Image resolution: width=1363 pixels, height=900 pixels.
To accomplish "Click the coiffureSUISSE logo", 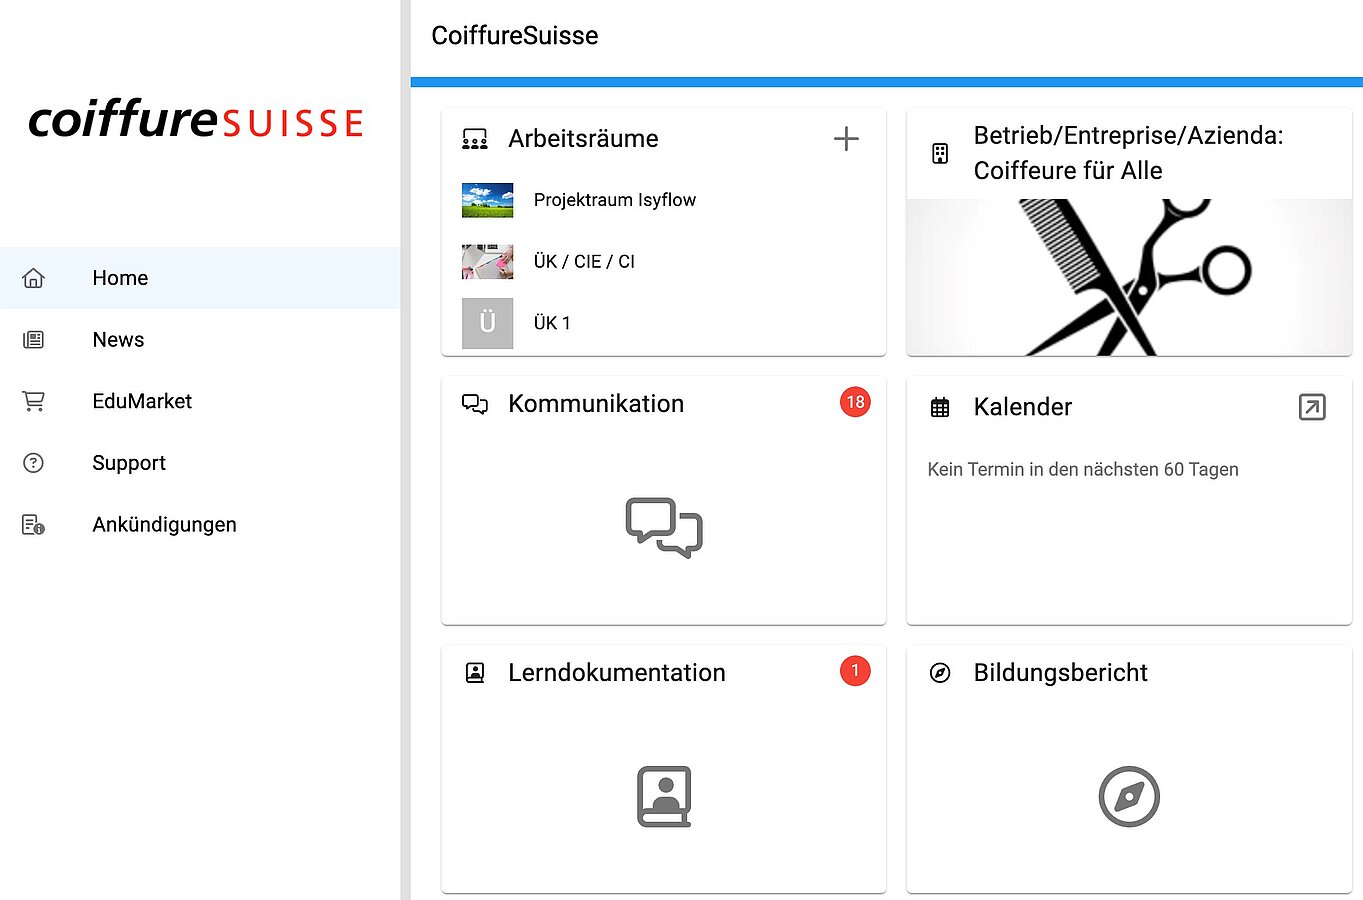I will click(196, 121).
